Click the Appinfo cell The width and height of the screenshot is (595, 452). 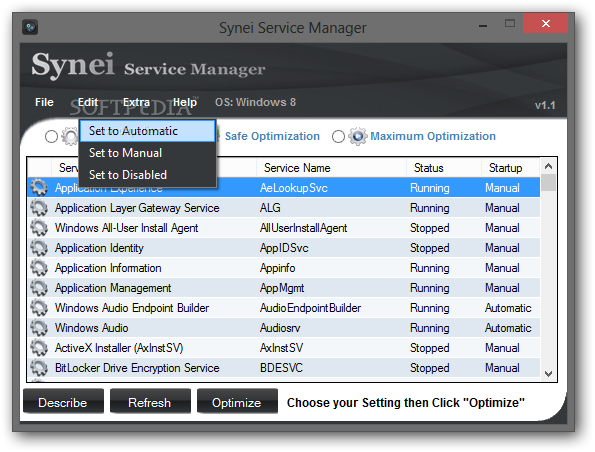pyautogui.click(x=277, y=268)
